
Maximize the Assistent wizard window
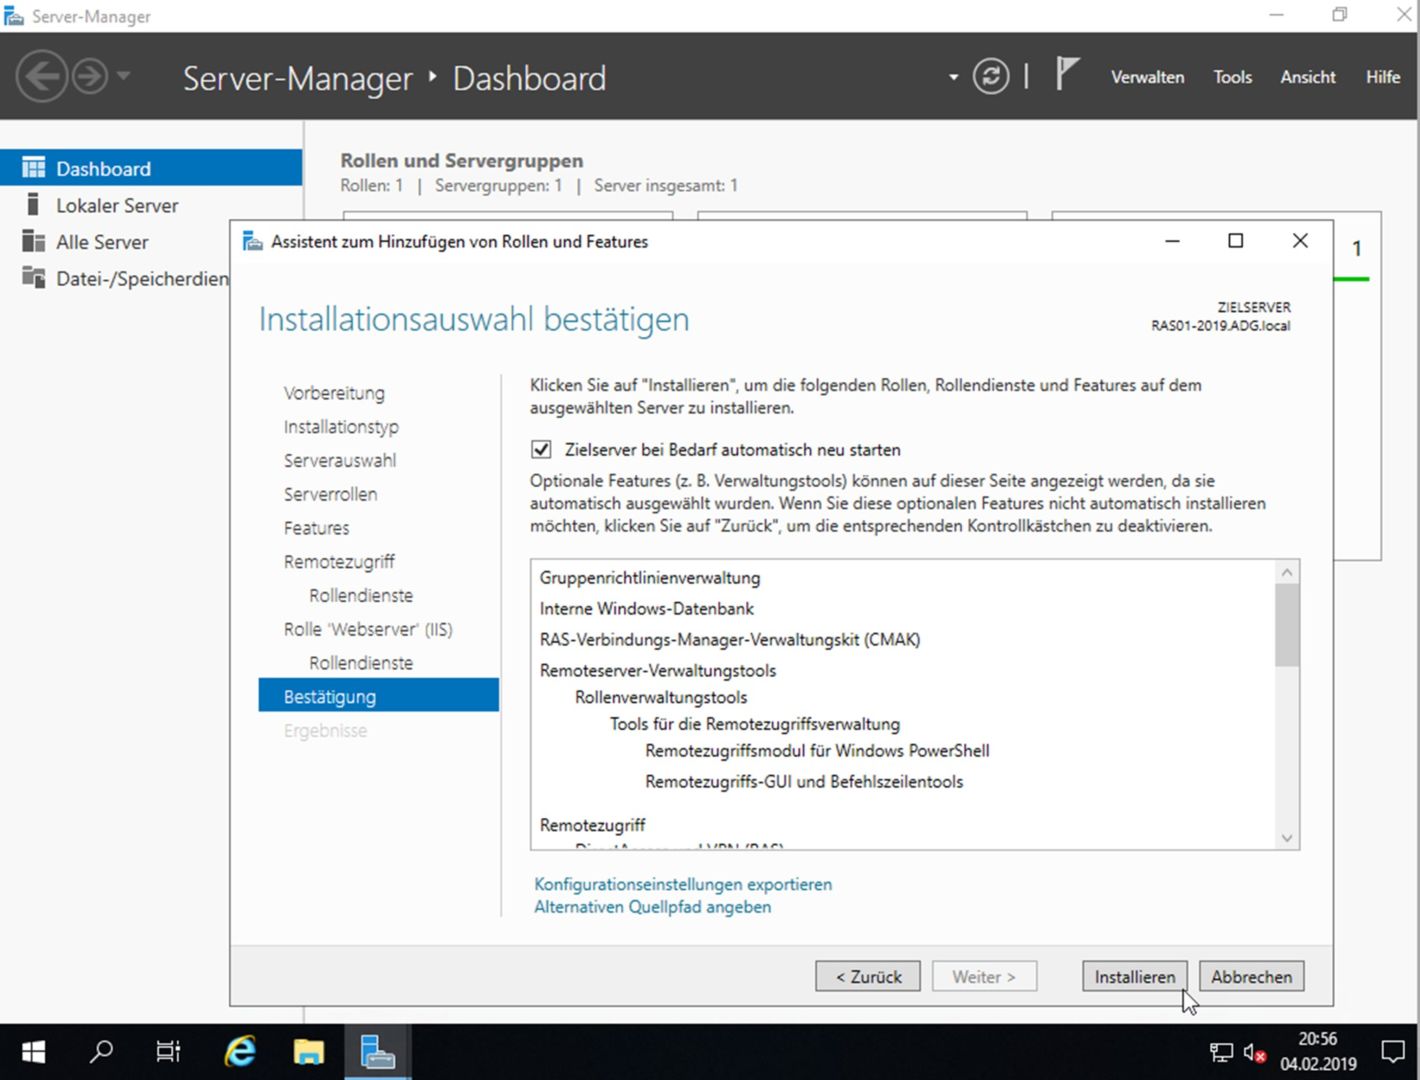point(1236,241)
